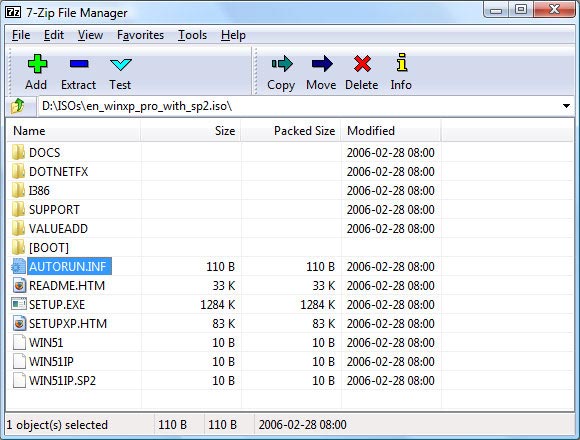
Task: Click status bar date 2006-02-28 08:00
Action: [303, 424]
